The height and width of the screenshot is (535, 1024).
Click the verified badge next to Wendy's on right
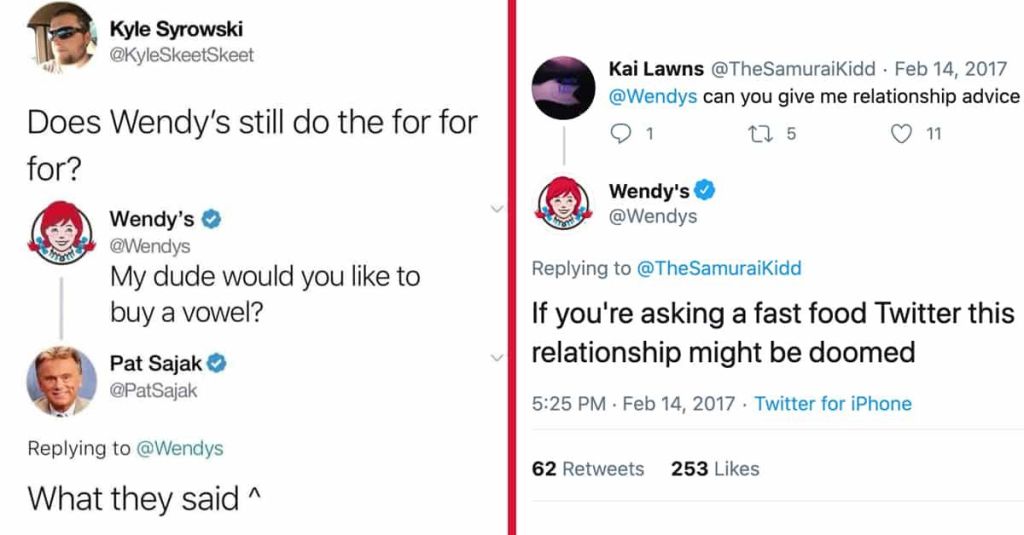click(705, 191)
